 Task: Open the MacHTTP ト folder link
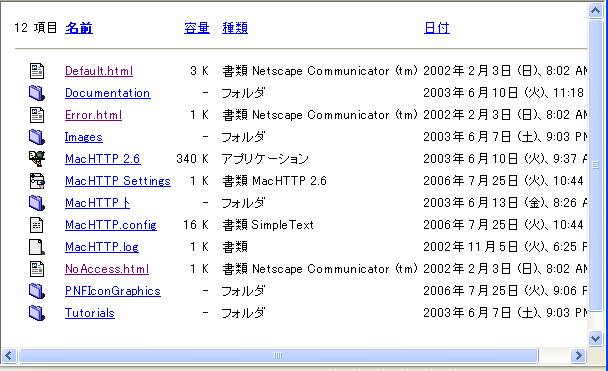point(97,203)
